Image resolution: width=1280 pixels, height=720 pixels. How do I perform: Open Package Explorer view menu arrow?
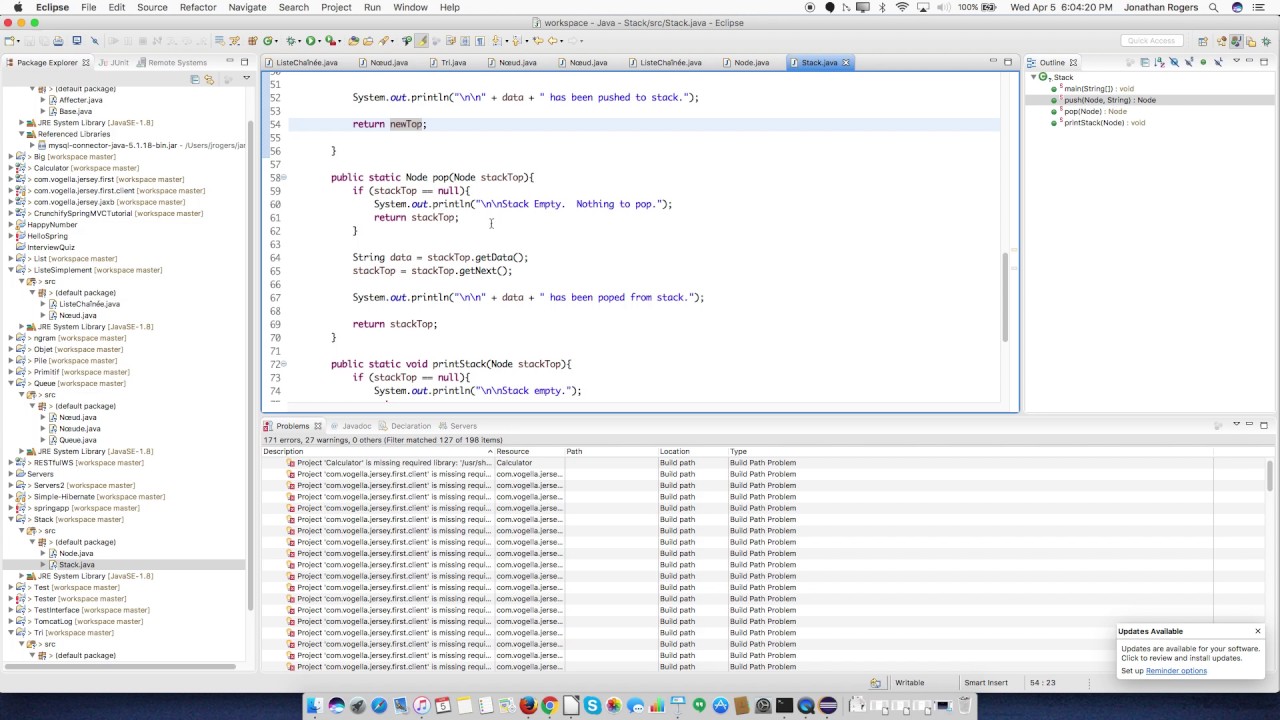click(246, 78)
